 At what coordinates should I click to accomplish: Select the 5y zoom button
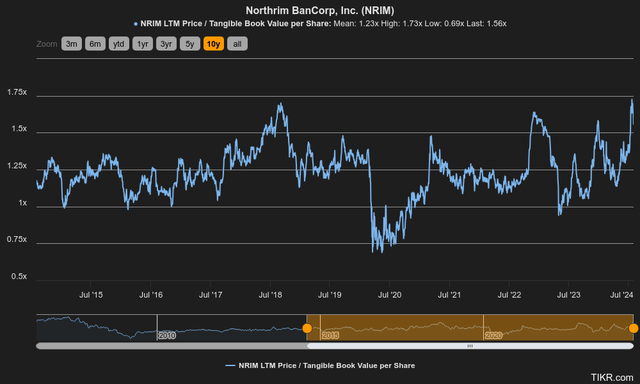[190, 44]
